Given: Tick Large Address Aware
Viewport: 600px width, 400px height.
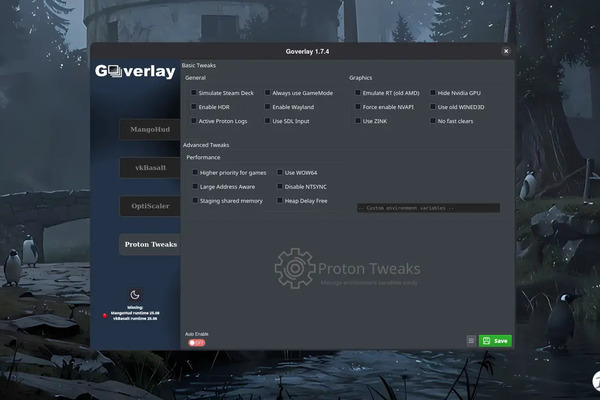Looking at the screenshot, I should tap(195, 186).
